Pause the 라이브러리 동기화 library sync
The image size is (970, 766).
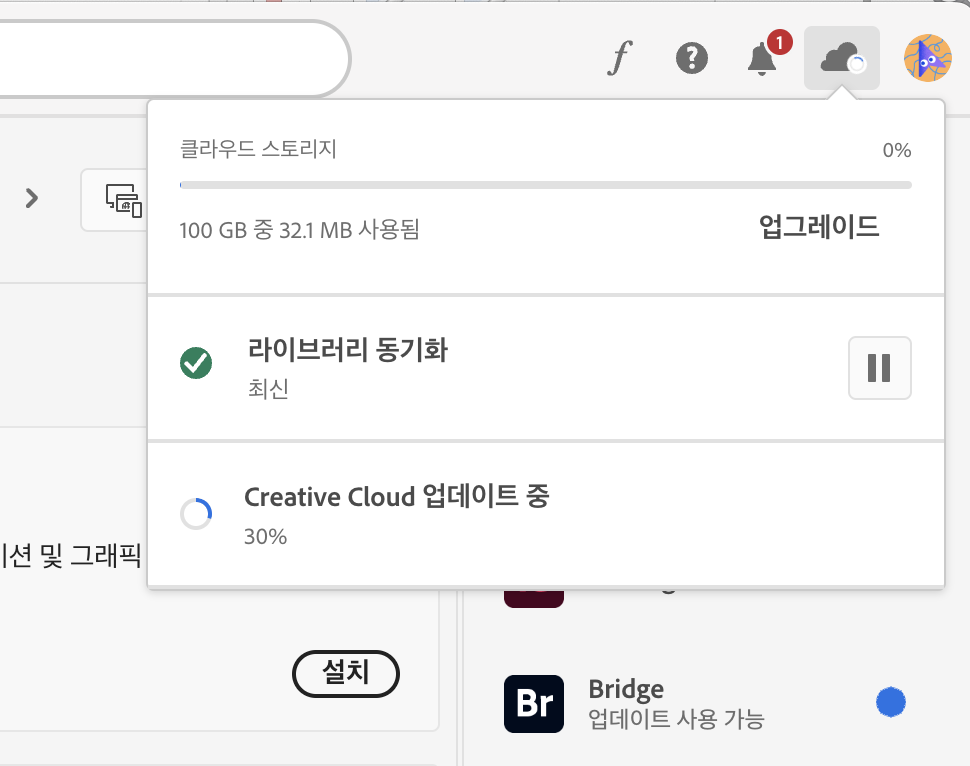coord(879,367)
